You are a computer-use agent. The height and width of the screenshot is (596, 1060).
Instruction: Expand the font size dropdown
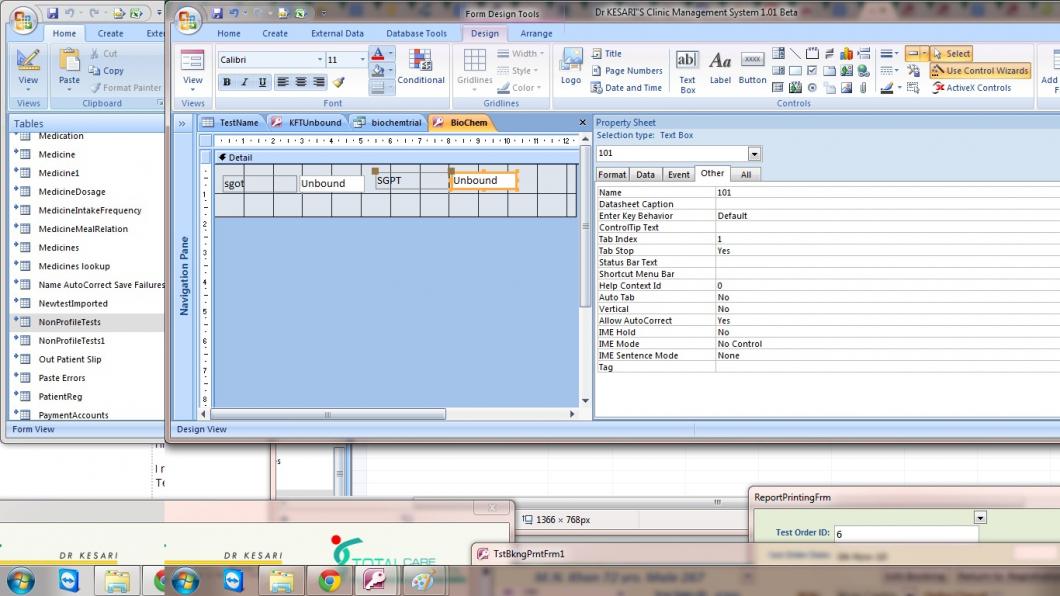362,60
